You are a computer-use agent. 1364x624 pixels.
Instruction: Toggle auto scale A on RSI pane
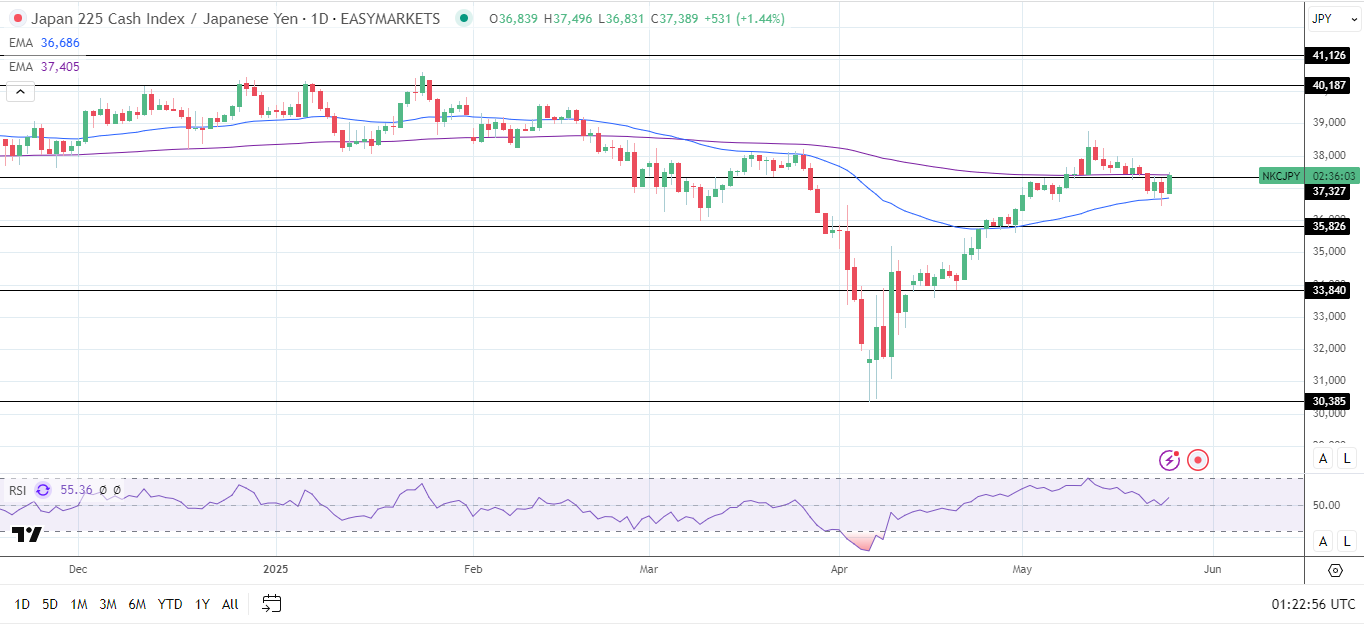(x=1323, y=541)
